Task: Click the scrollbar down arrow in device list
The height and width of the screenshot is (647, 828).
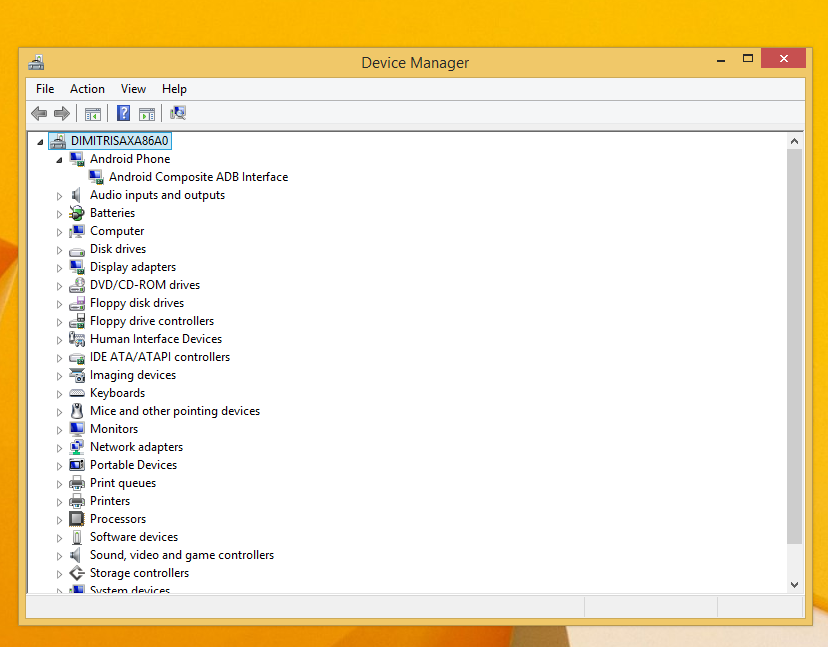Action: [x=795, y=584]
